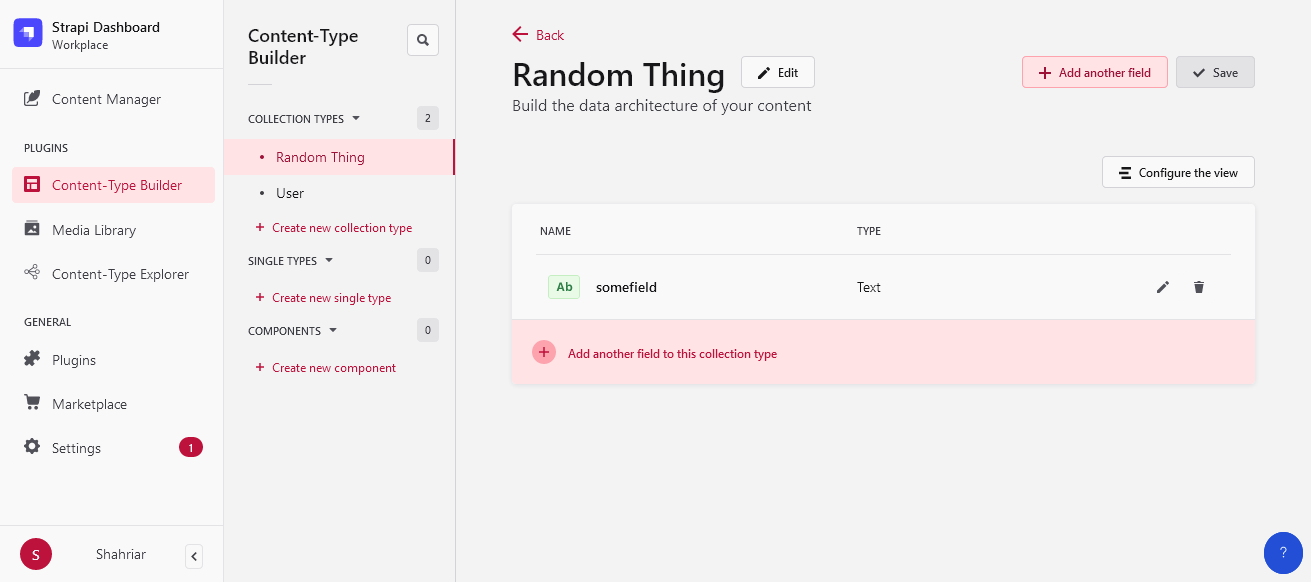Select the Random Thing collection type
Screen dimensions: 1311x582
[x=320, y=157]
